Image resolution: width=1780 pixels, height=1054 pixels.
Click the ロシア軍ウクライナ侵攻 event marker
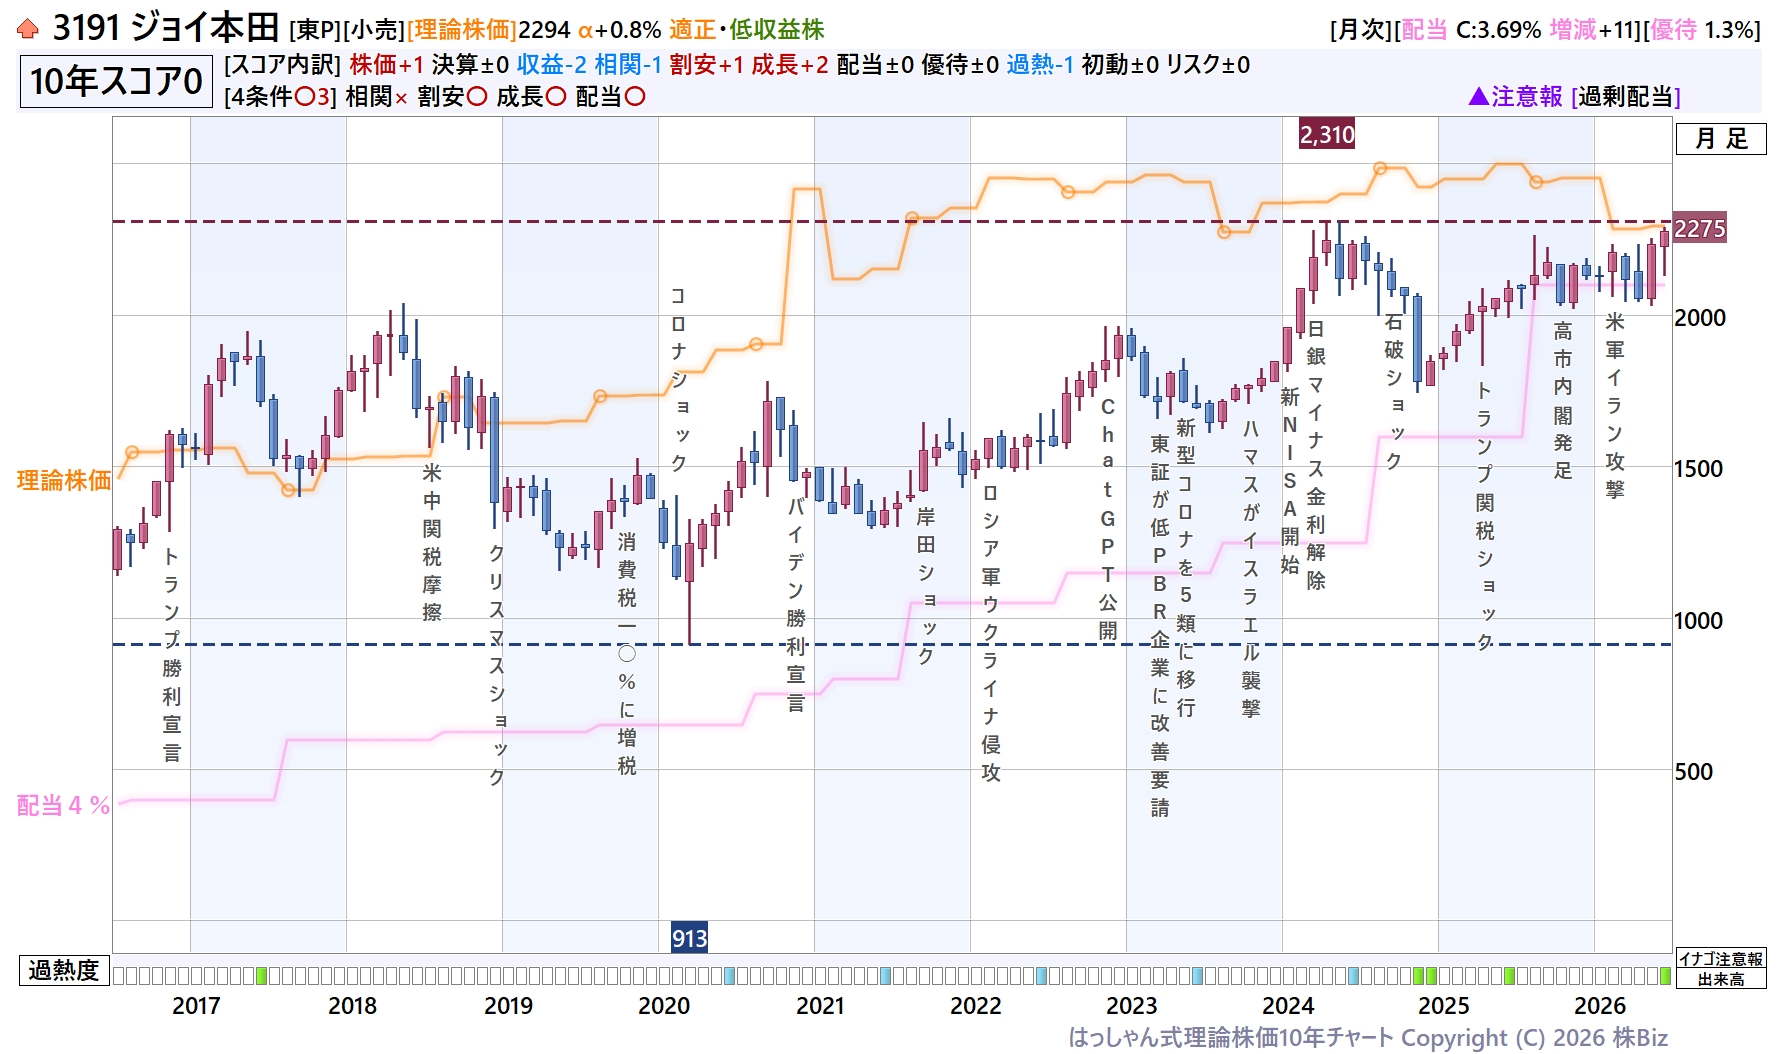pos(991,633)
